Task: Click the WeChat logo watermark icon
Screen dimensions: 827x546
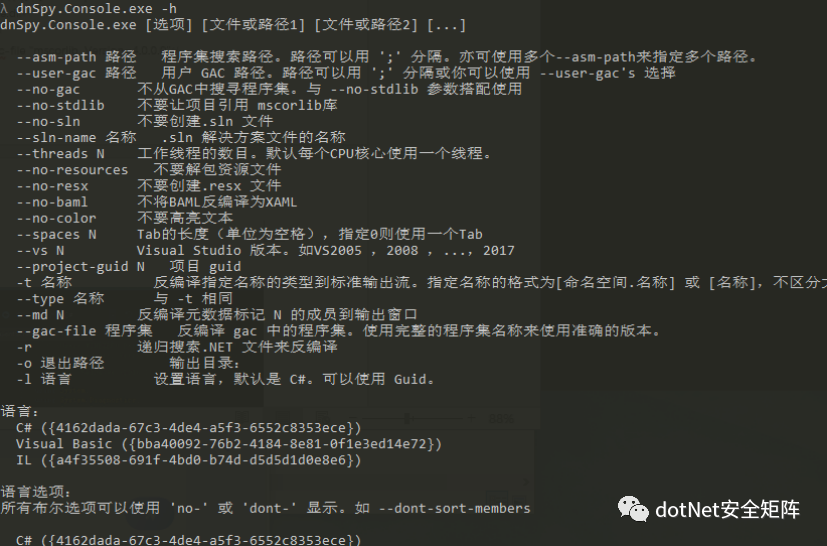Action: click(633, 509)
